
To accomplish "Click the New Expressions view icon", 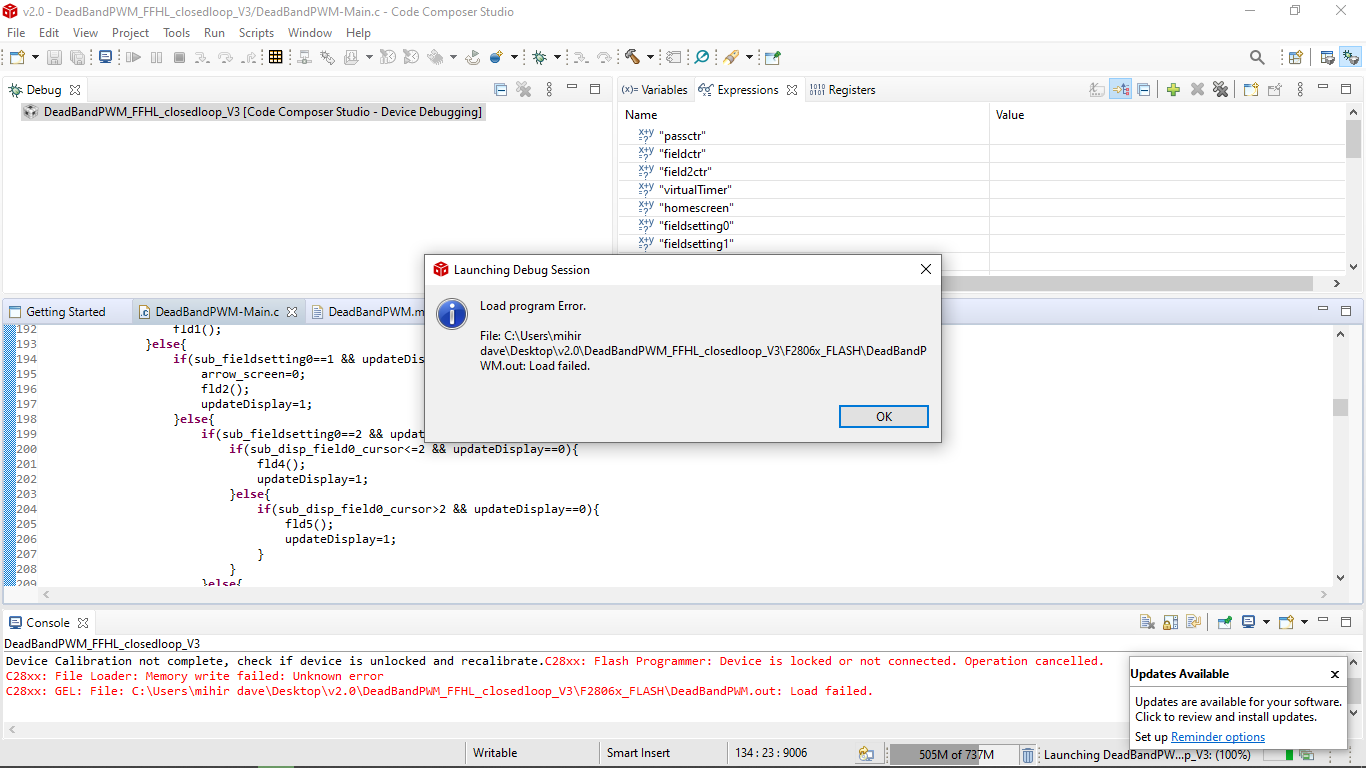I will [x=1251, y=90].
